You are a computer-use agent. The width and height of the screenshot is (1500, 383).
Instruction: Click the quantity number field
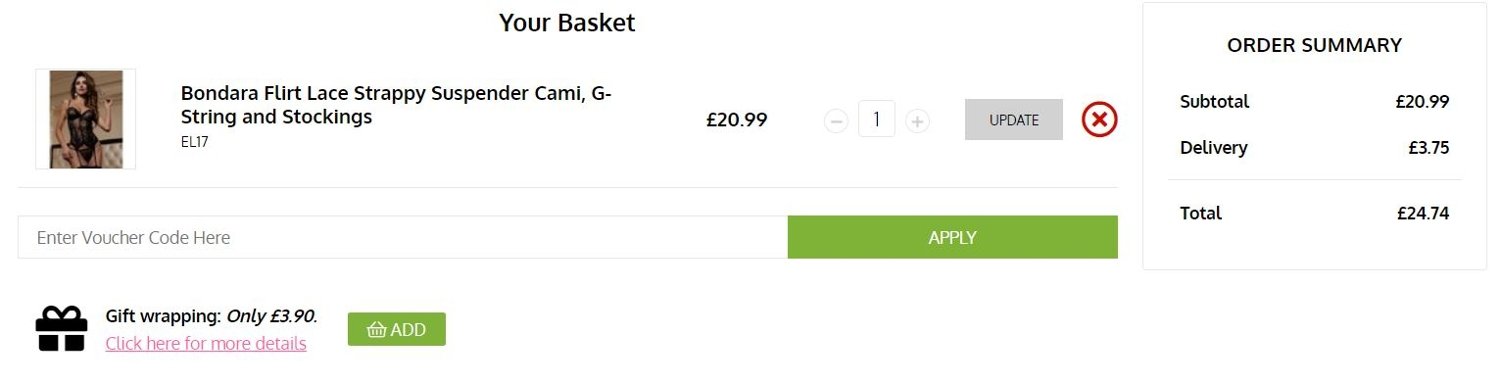click(x=876, y=120)
